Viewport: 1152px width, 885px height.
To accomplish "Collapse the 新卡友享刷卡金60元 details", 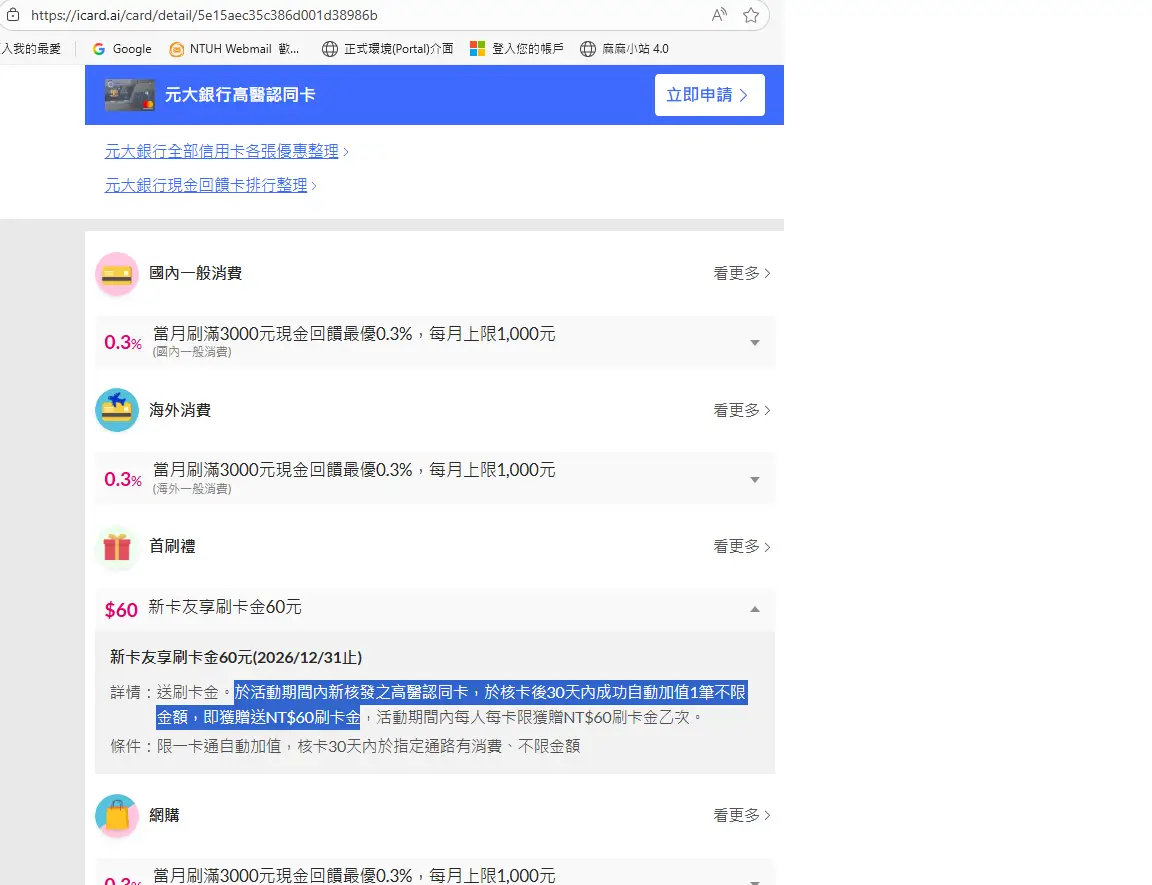I will pyautogui.click(x=755, y=609).
